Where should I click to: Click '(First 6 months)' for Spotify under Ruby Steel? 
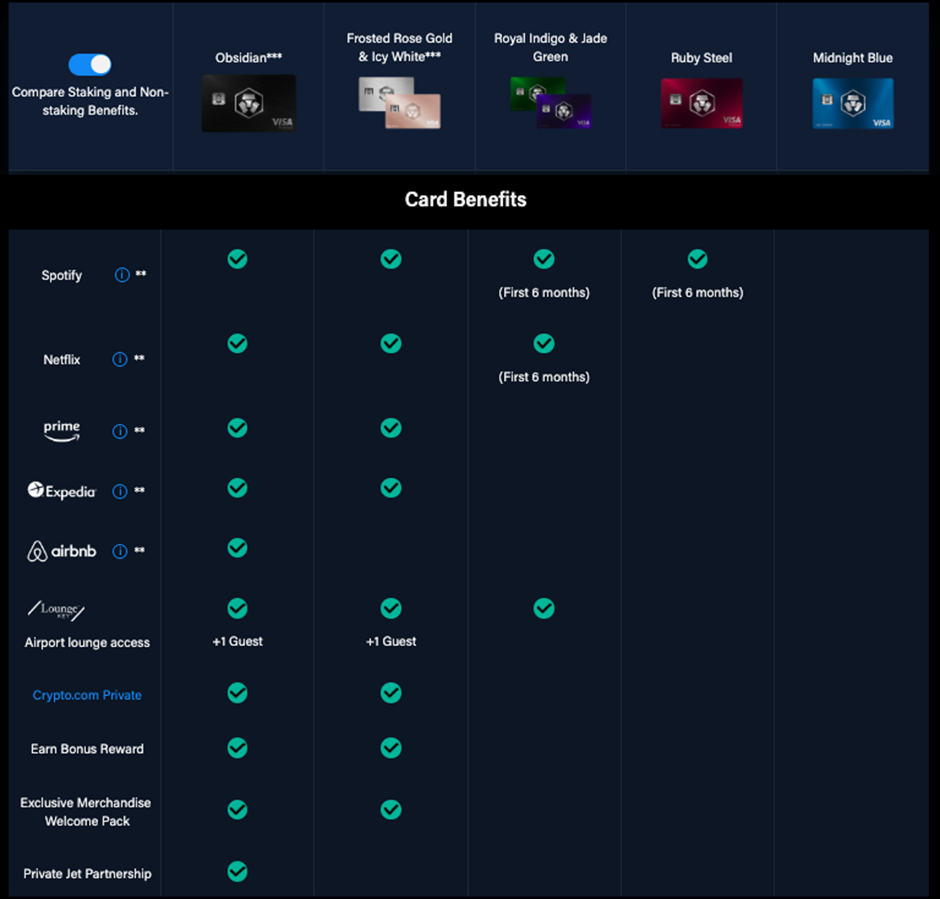tap(697, 292)
